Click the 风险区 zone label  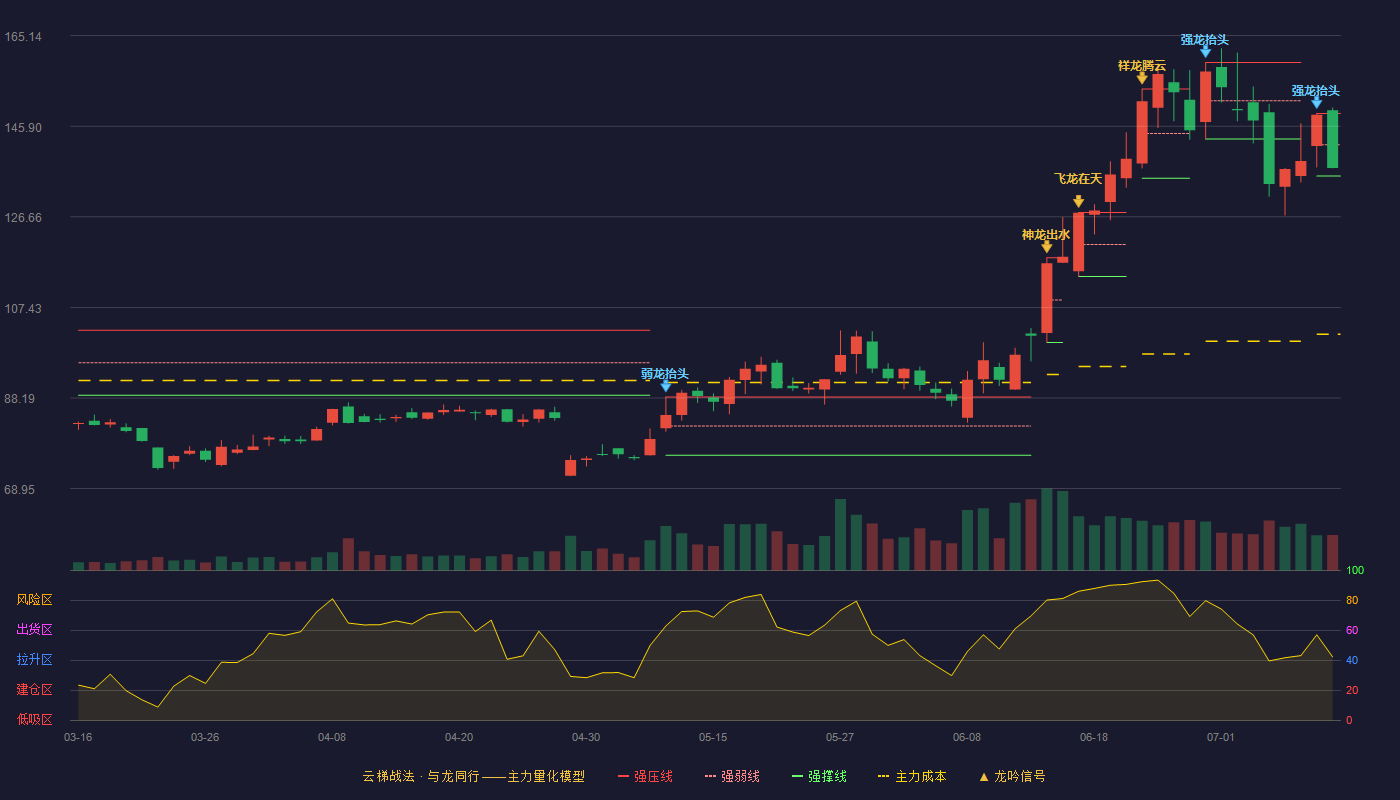(34, 600)
